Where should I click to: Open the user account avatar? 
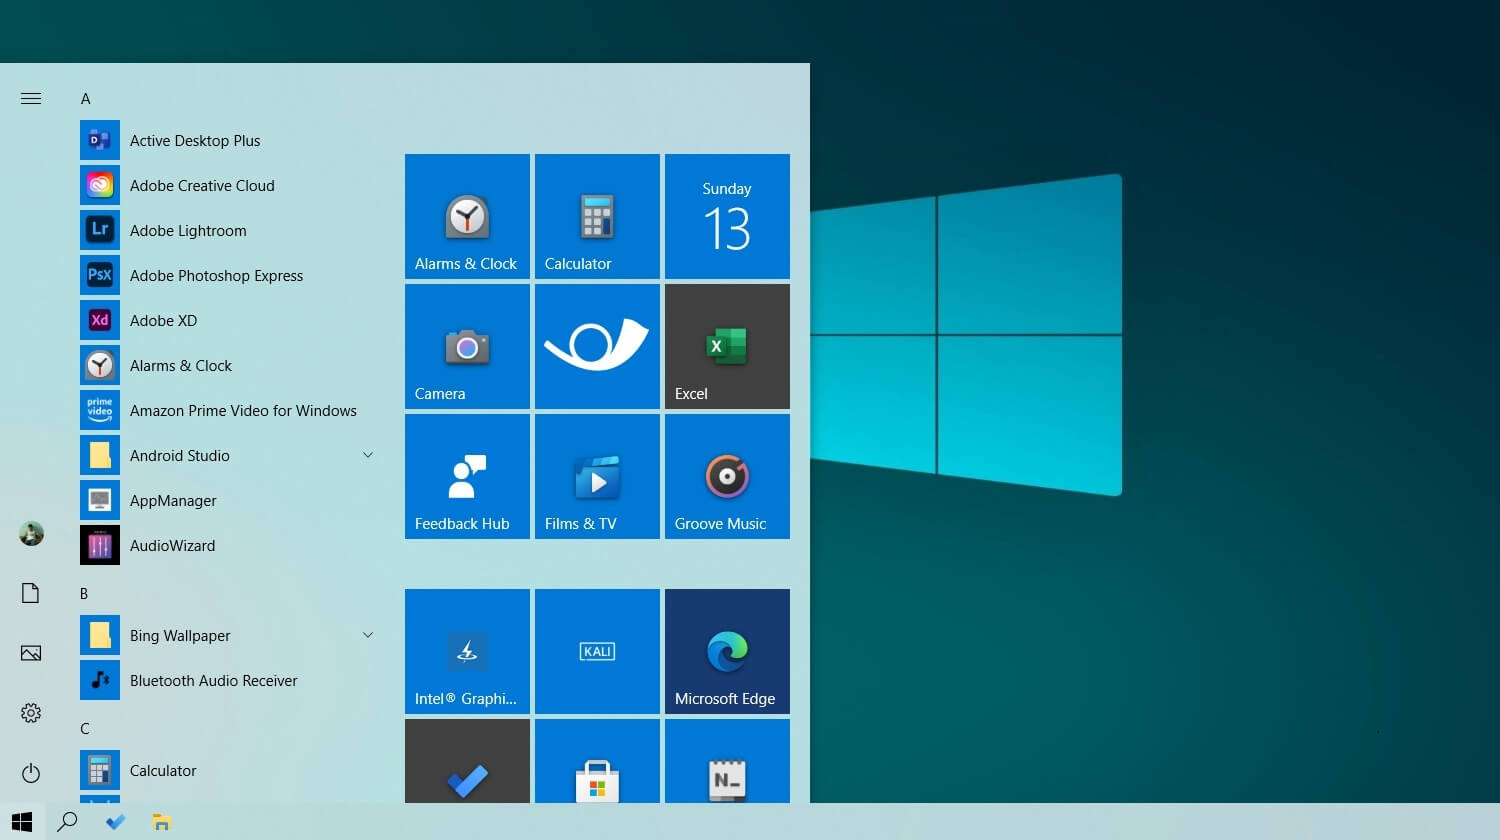[31, 533]
